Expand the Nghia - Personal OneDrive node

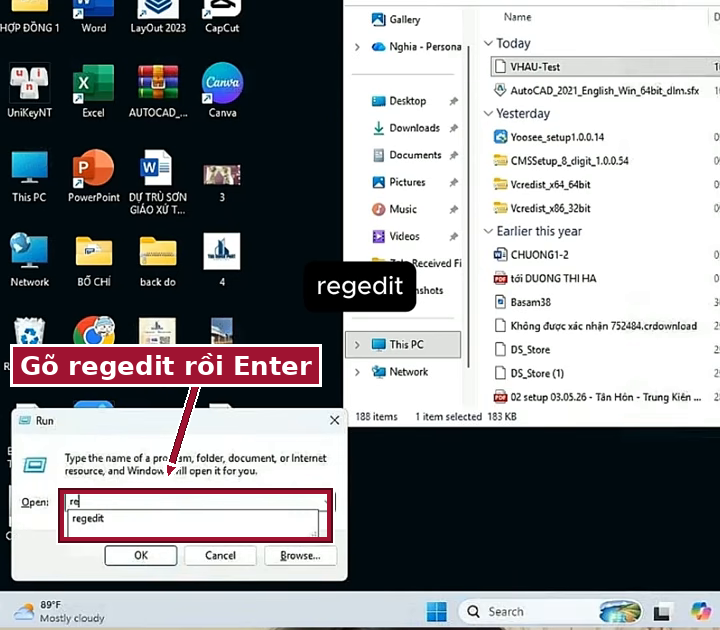357,47
